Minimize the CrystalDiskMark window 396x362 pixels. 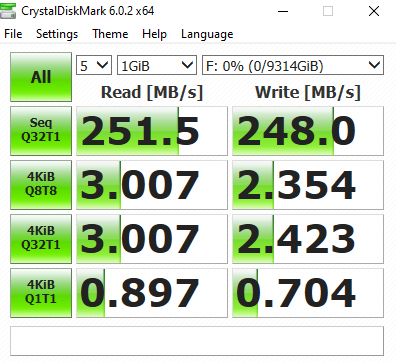(x=283, y=11)
